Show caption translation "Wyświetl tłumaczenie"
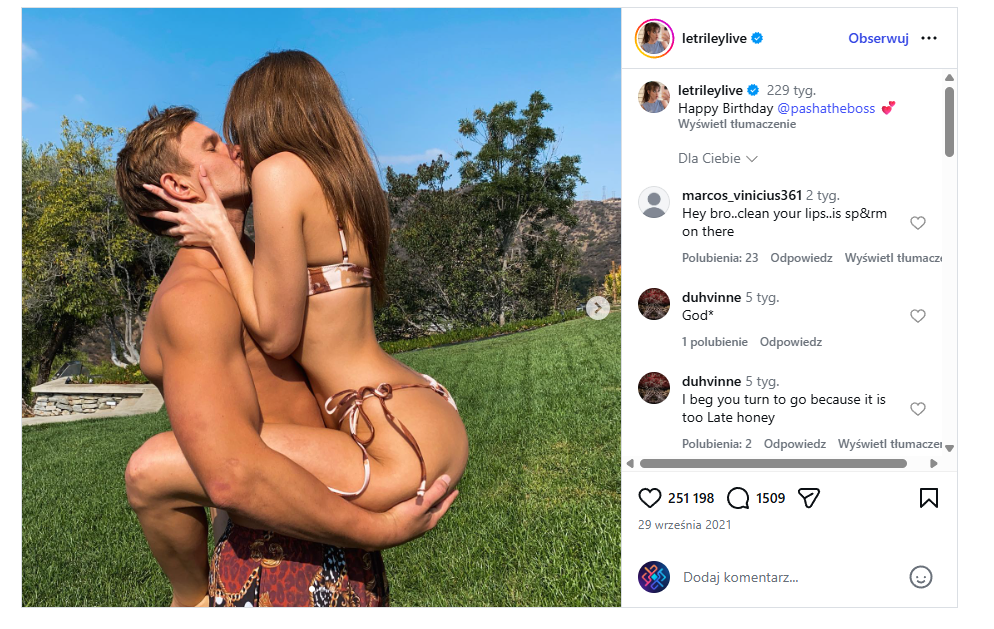The image size is (994, 629). pyautogui.click(x=737, y=125)
